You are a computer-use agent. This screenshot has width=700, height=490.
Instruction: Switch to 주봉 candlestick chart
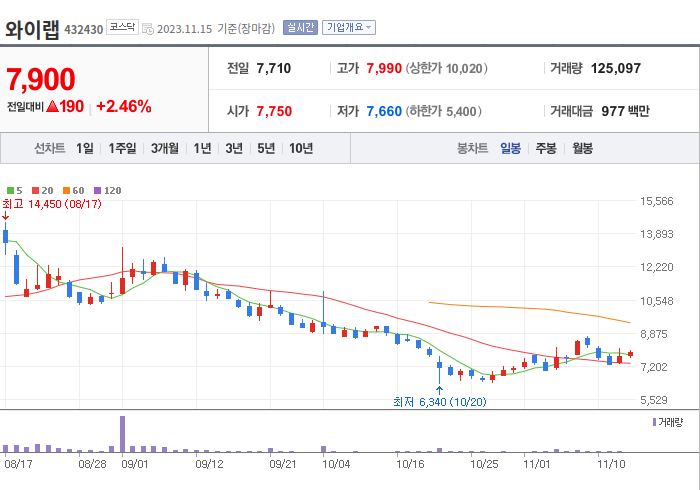pyautogui.click(x=546, y=148)
